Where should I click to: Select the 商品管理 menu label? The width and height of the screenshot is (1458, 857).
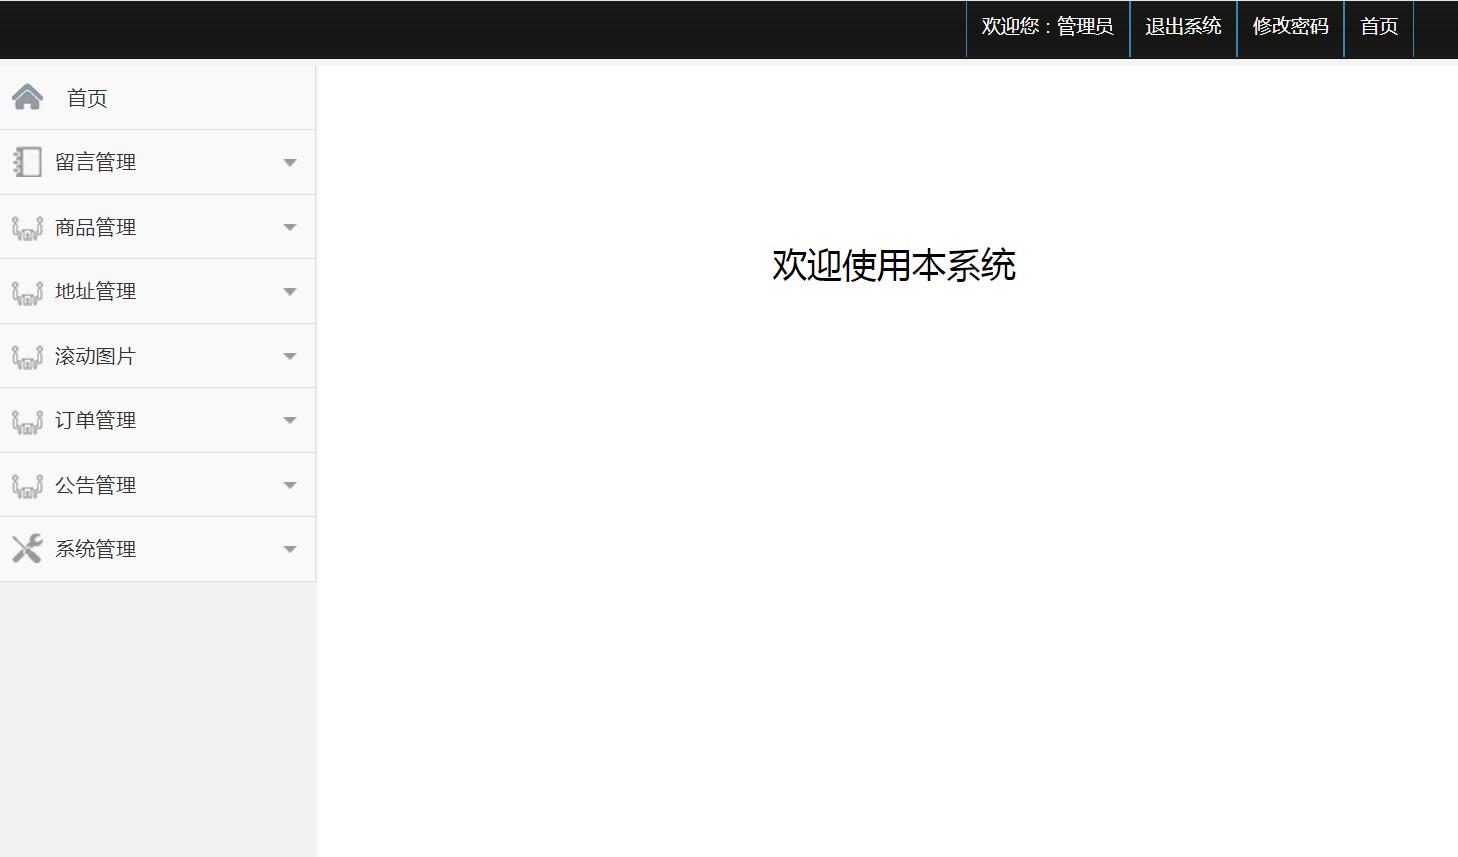95,227
